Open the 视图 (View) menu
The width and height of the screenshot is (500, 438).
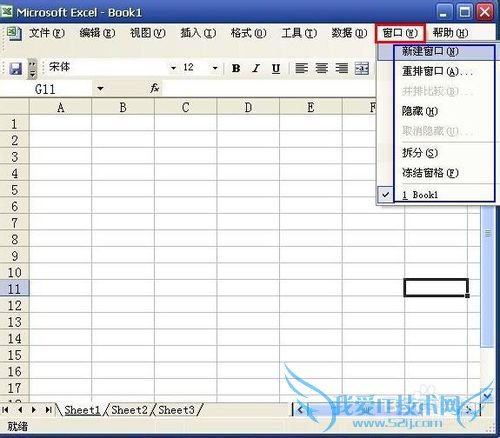point(148,33)
